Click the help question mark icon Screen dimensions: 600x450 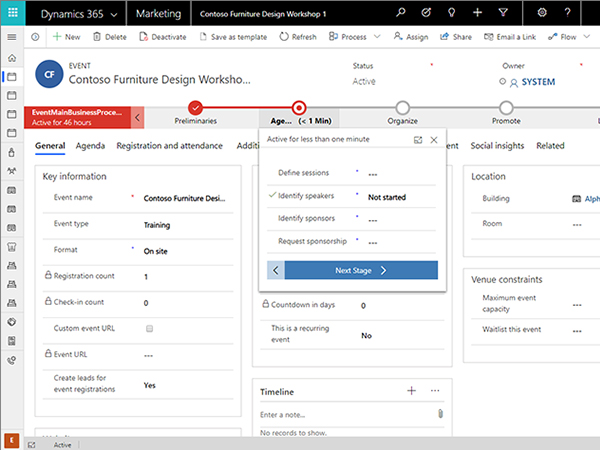pyautogui.click(x=567, y=13)
